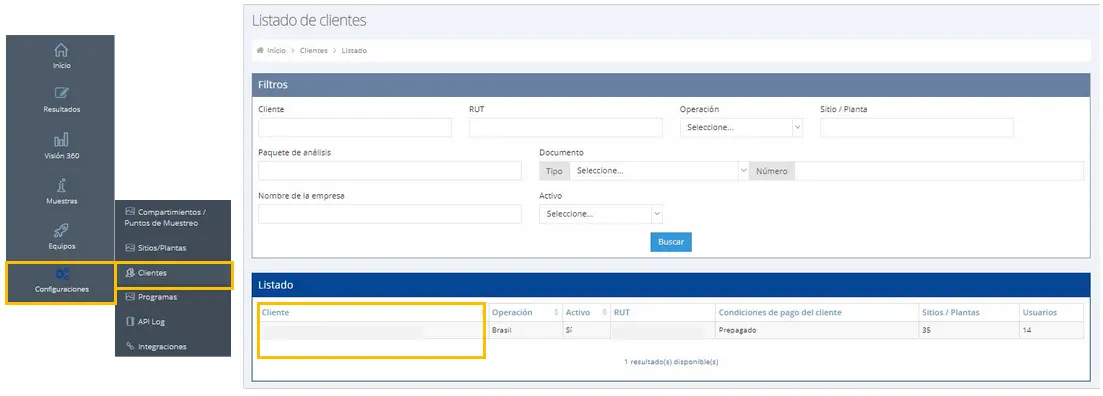Image resolution: width=1103 pixels, height=396 pixels.
Task: Click the breadcrumb home icon
Action: pyautogui.click(x=260, y=51)
